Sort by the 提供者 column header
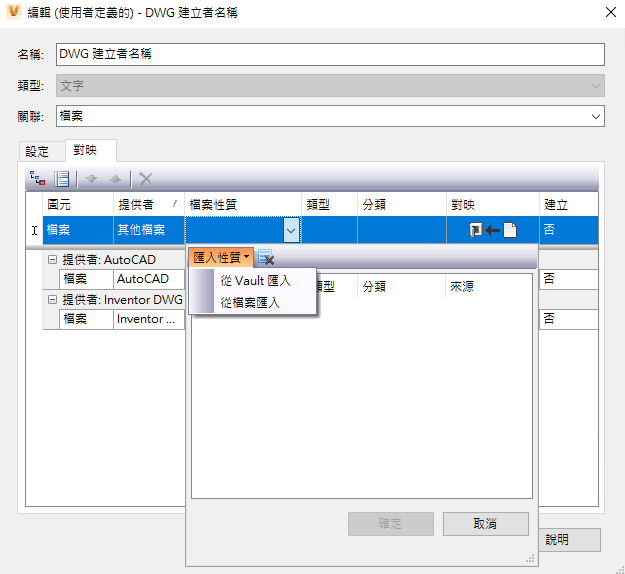The height and width of the screenshot is (574, 625). (149, 204)
